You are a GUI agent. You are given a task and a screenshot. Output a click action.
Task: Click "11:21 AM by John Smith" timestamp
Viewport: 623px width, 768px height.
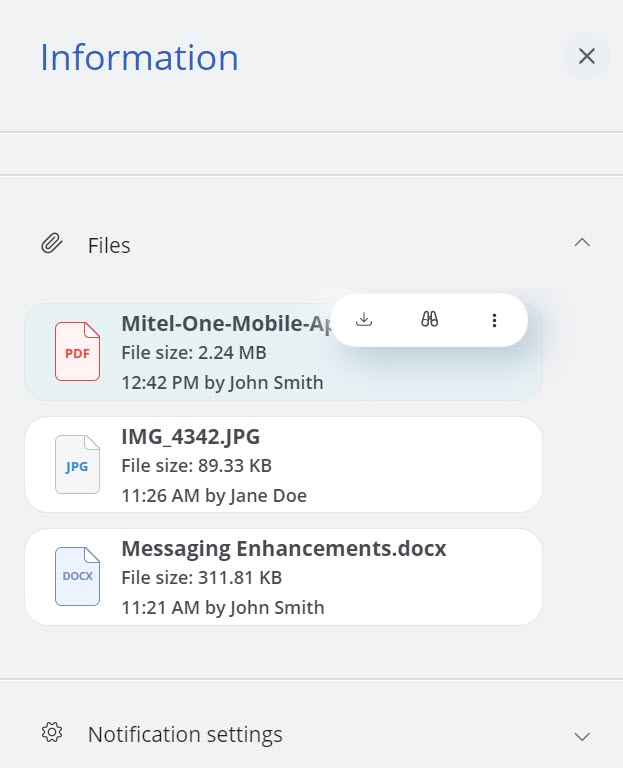pos(222,607)
